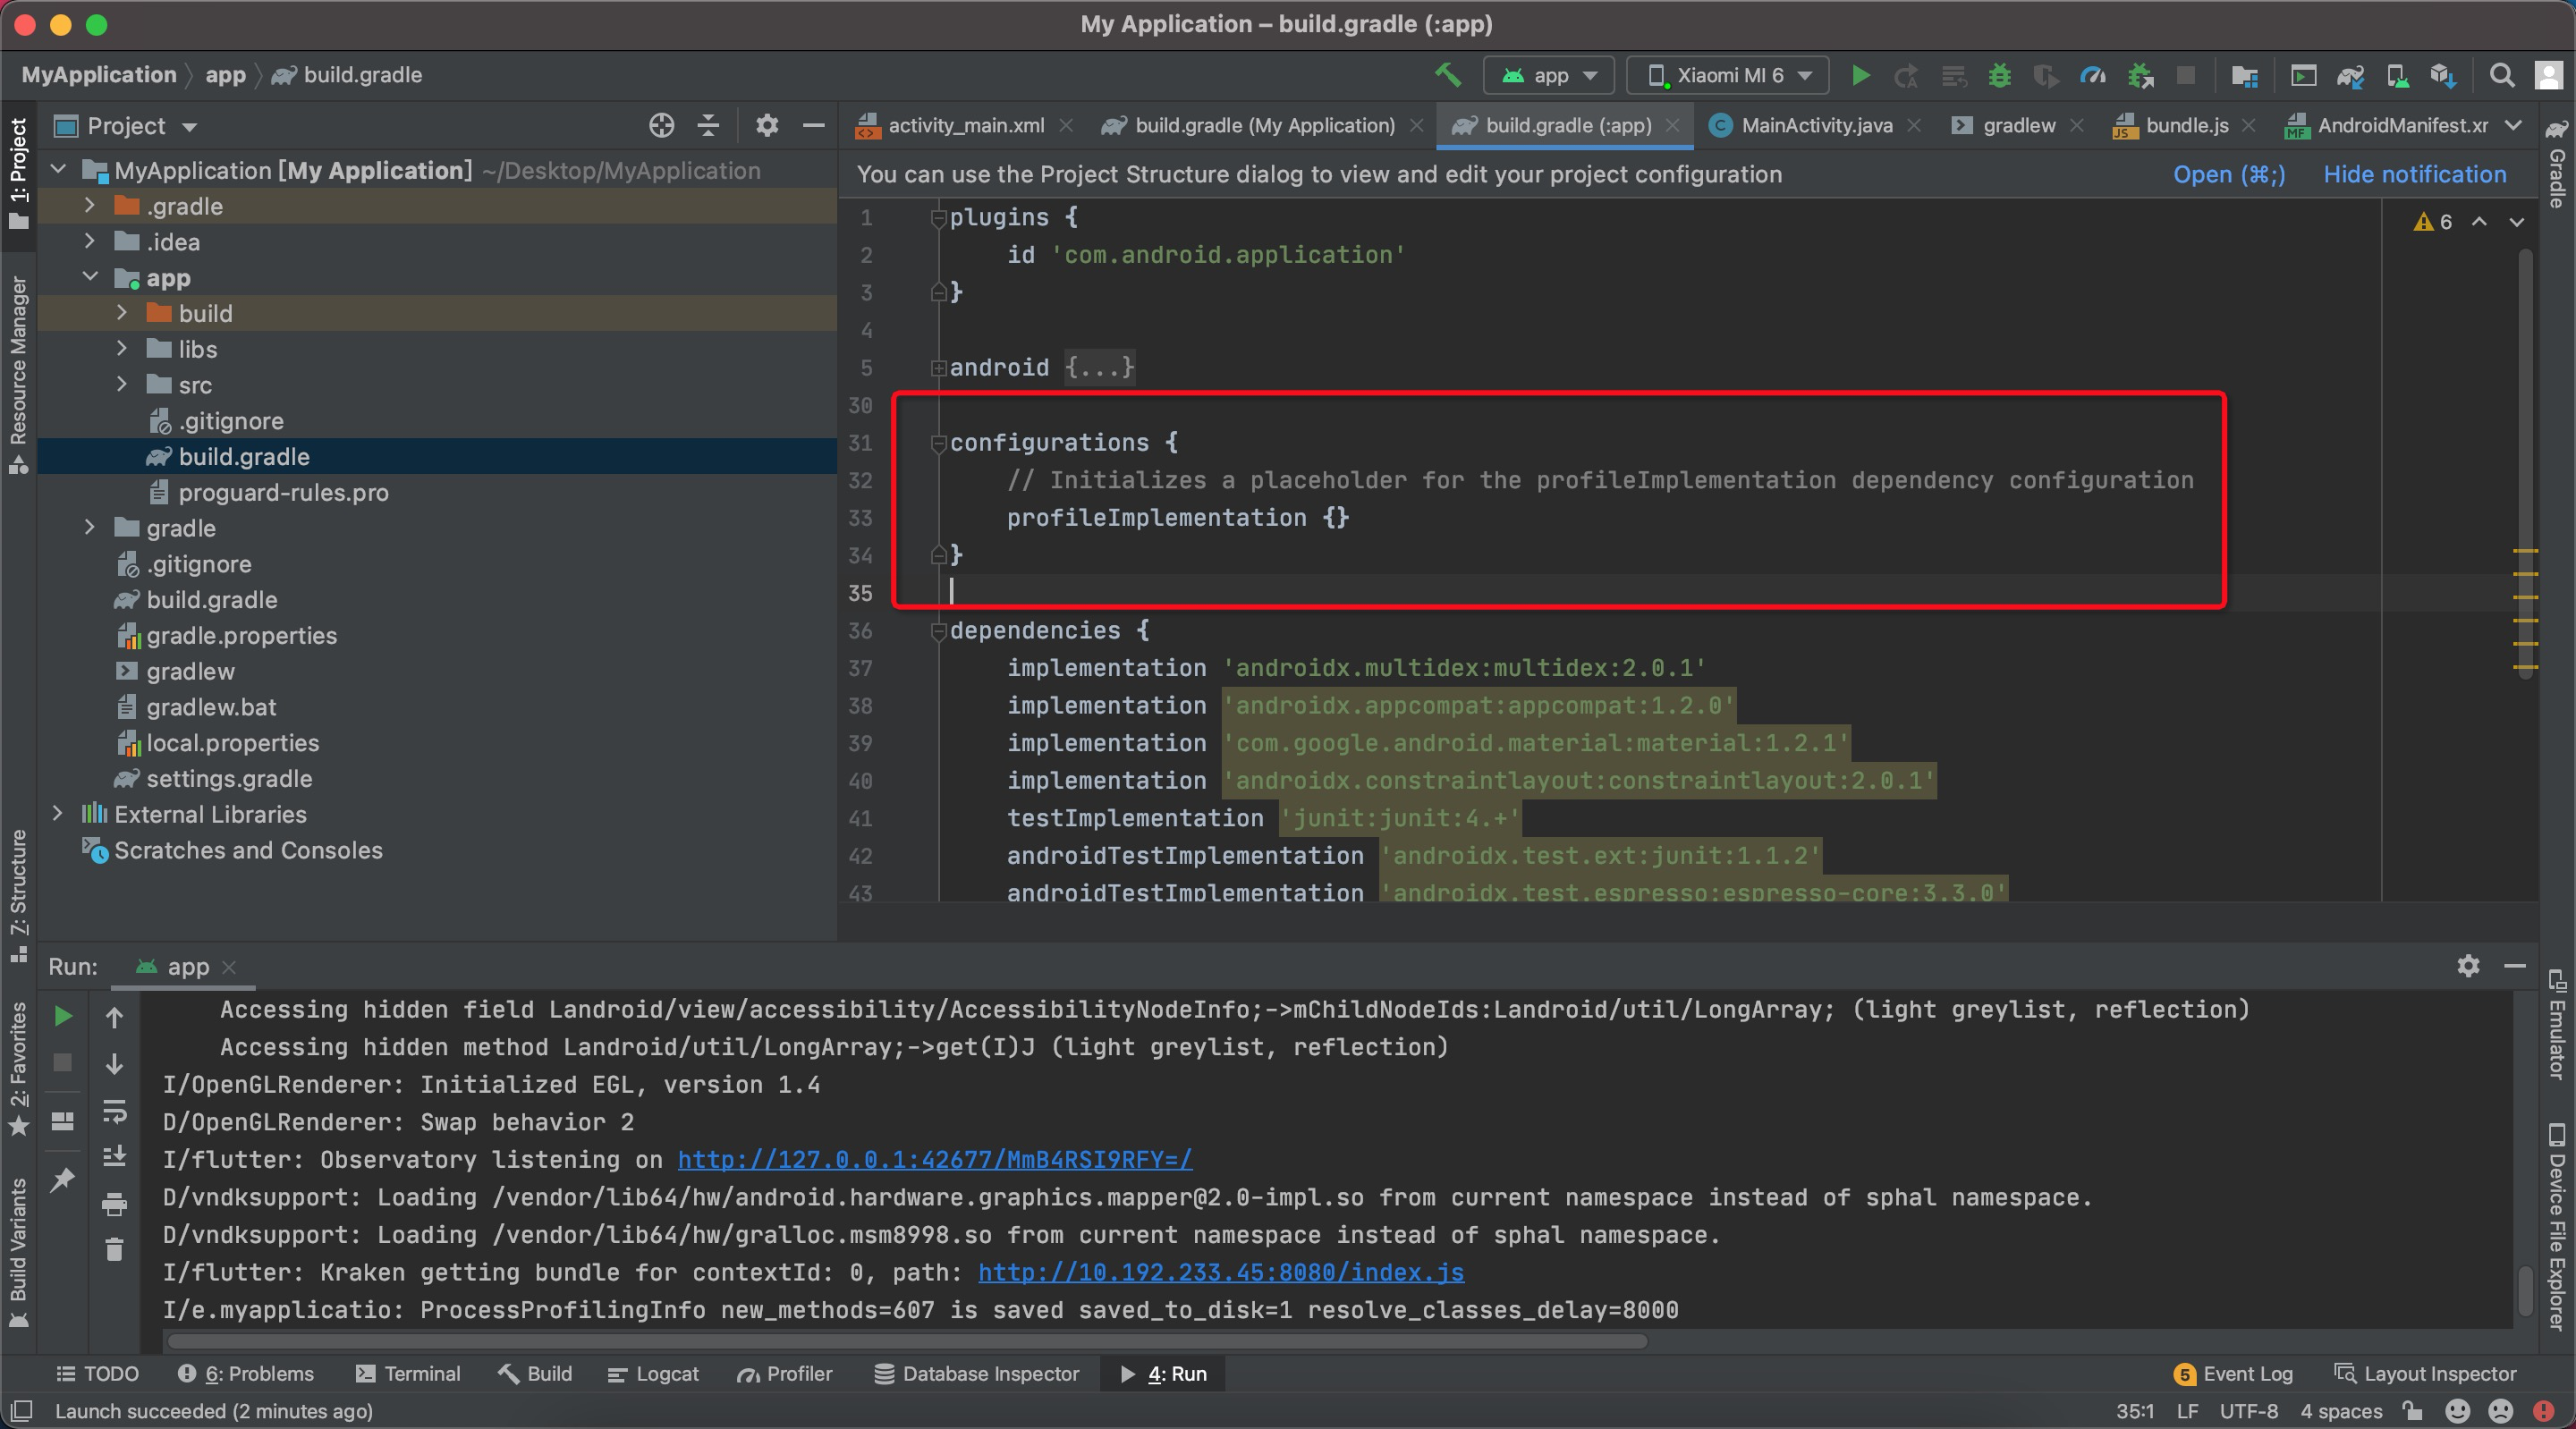
Task: Click the Debug app icon
Action: pyautogui.click(x=1999, y=75)
